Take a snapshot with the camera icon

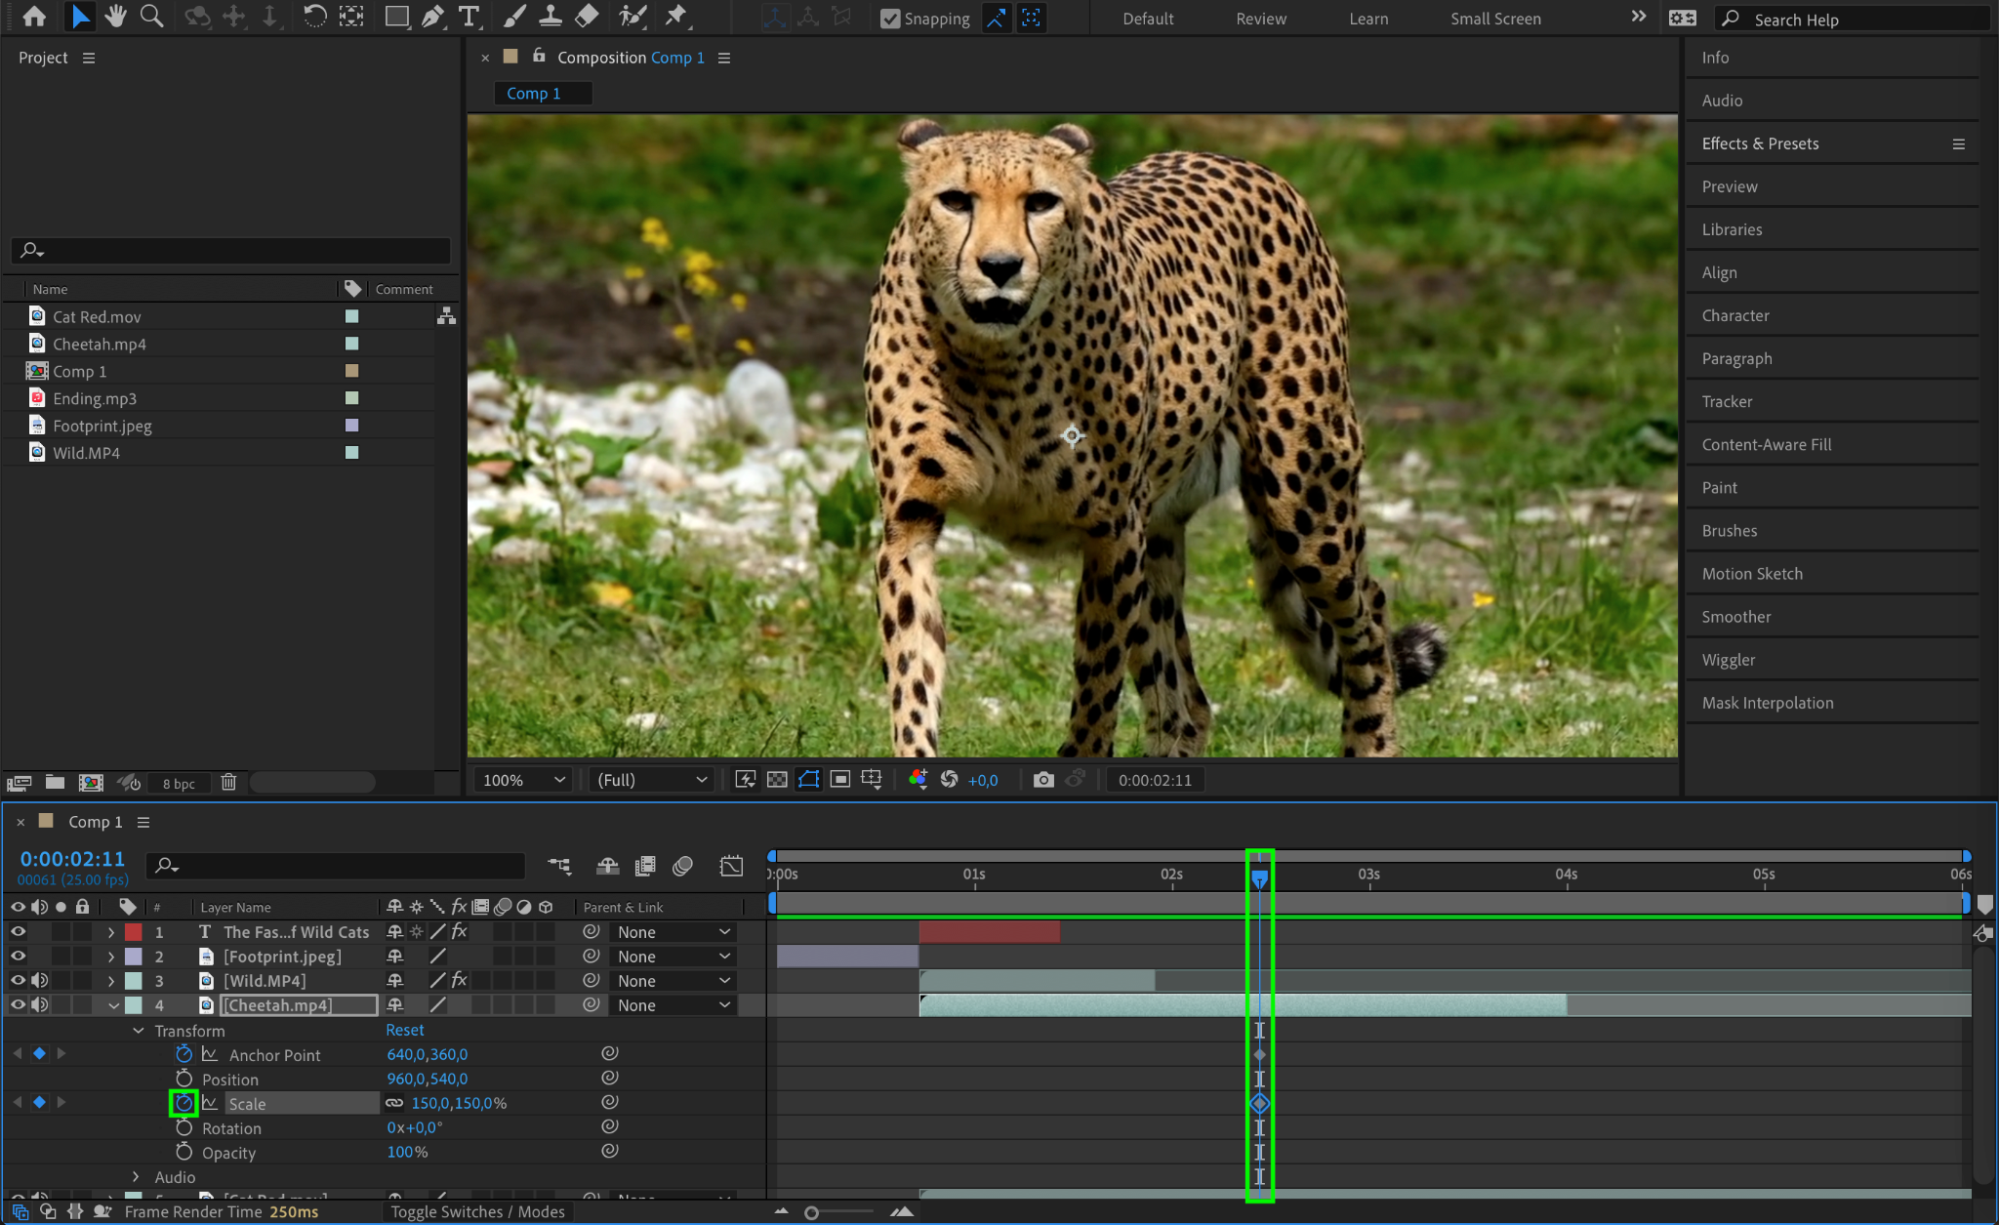coord(1043,780)
